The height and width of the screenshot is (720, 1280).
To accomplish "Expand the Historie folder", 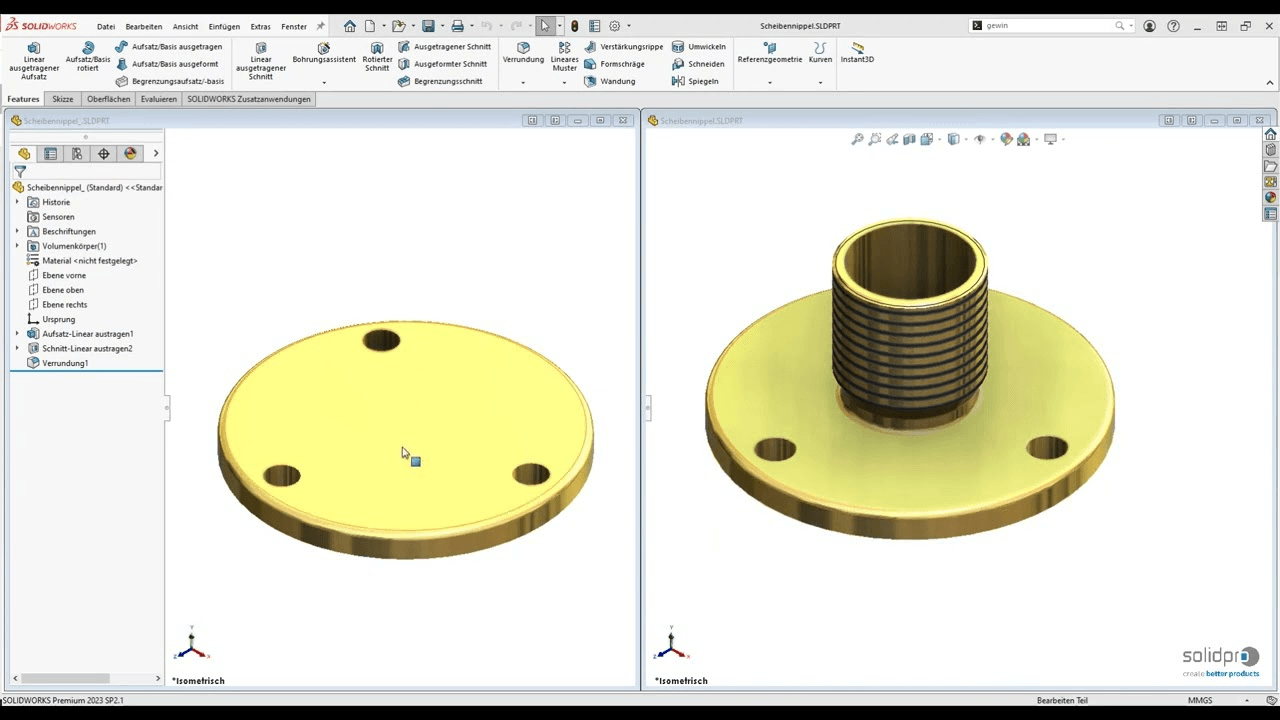I will 16,202.
